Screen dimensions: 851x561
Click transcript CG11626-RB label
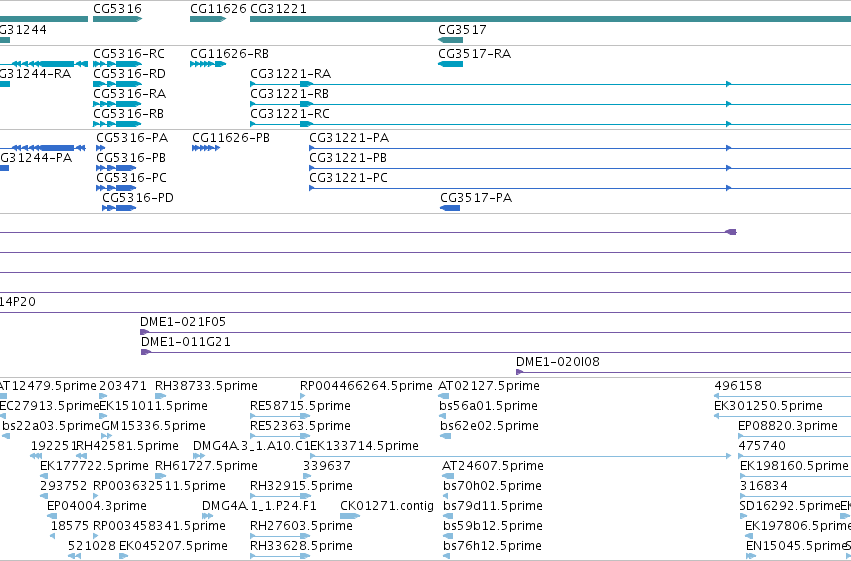click(x=230, y=54)
